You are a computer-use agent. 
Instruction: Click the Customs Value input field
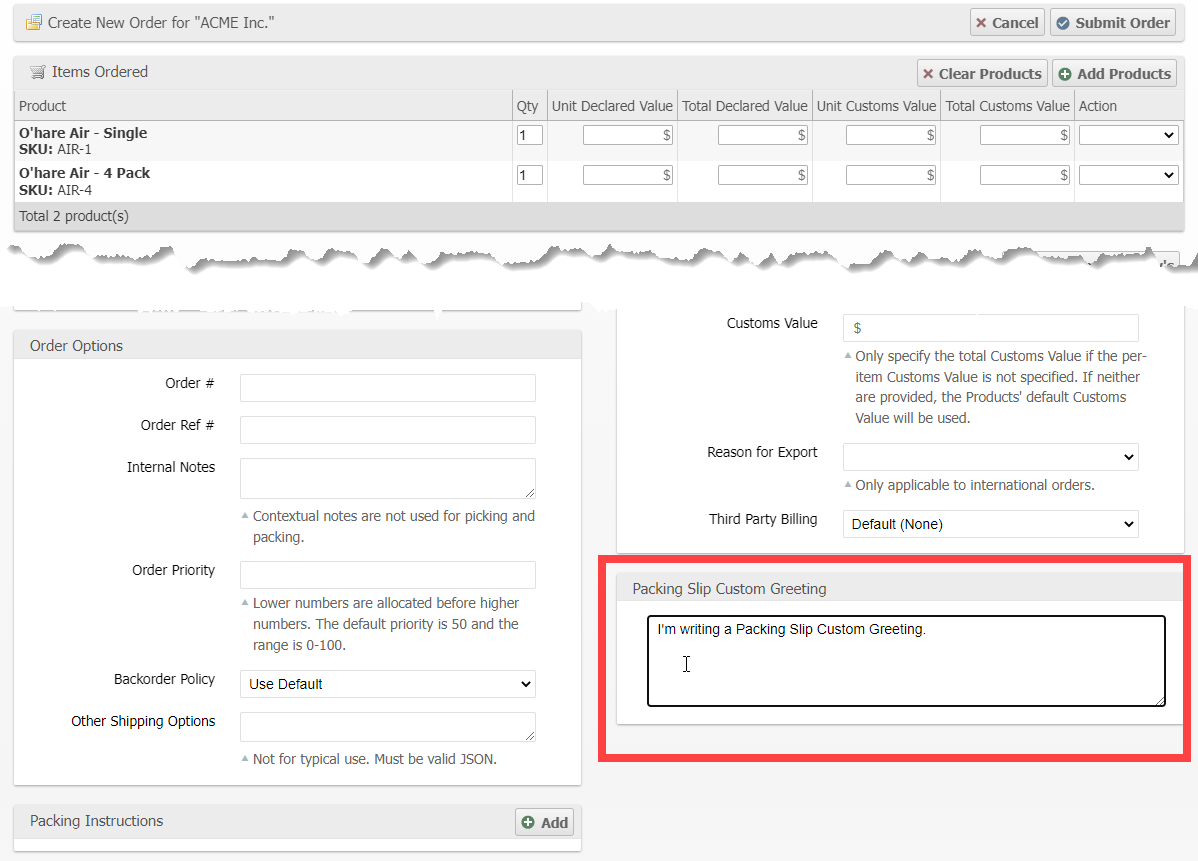point(990,328)
